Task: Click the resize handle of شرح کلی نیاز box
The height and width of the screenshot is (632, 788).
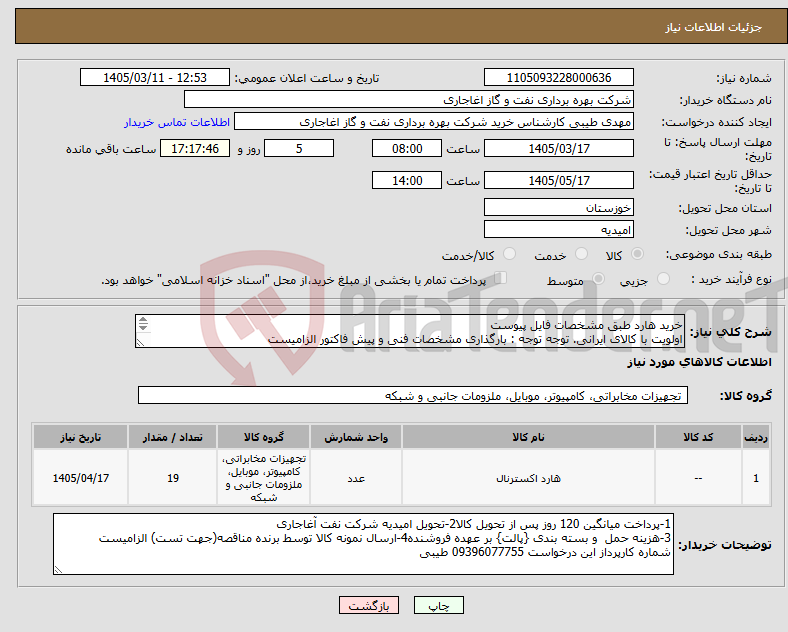Action: (140, 343)
